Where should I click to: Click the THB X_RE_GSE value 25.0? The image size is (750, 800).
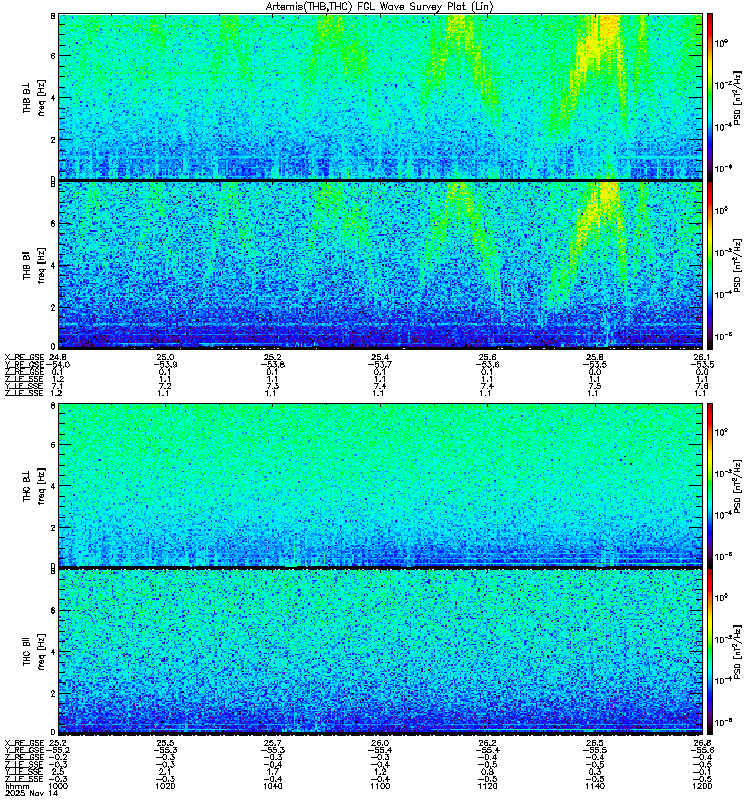[x=165, y=357]
